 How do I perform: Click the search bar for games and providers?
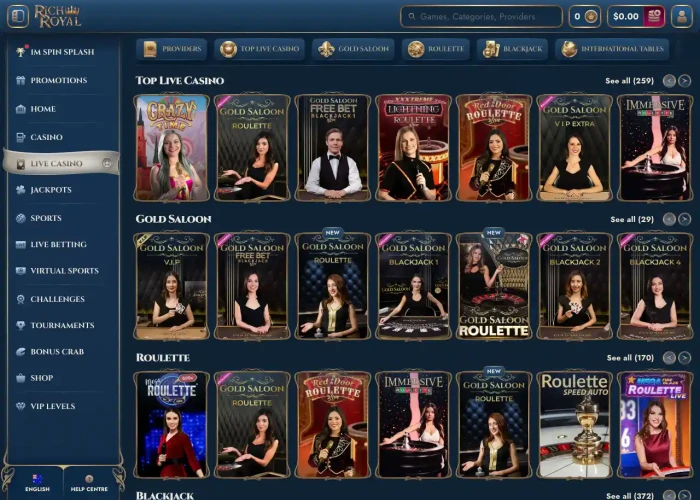[x=481, y=17]
